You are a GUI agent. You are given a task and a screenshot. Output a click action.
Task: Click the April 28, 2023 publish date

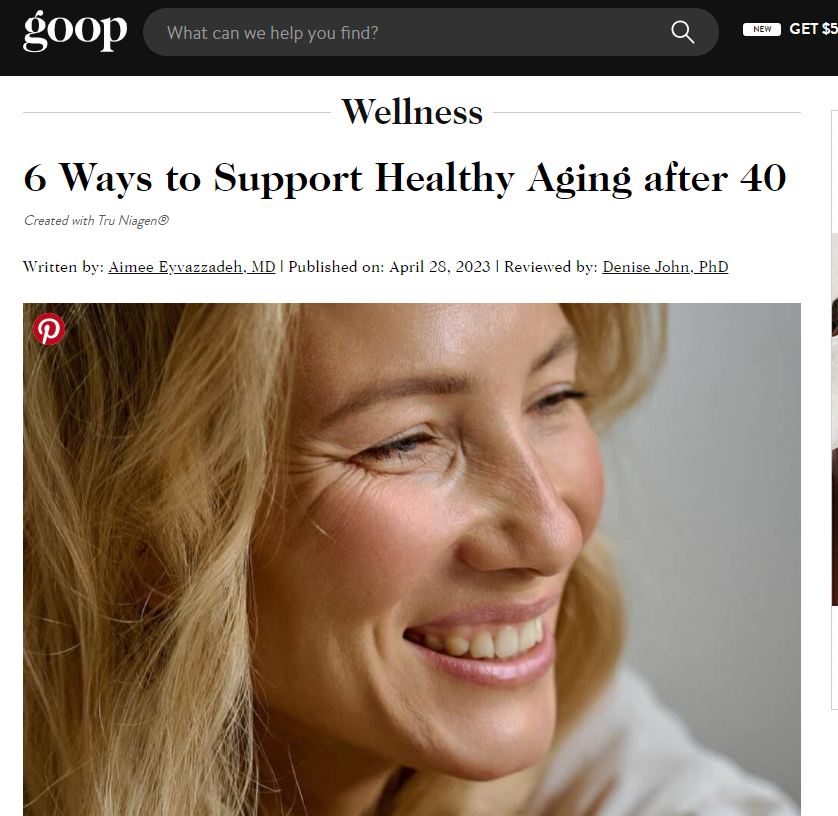tap(439, 267)
